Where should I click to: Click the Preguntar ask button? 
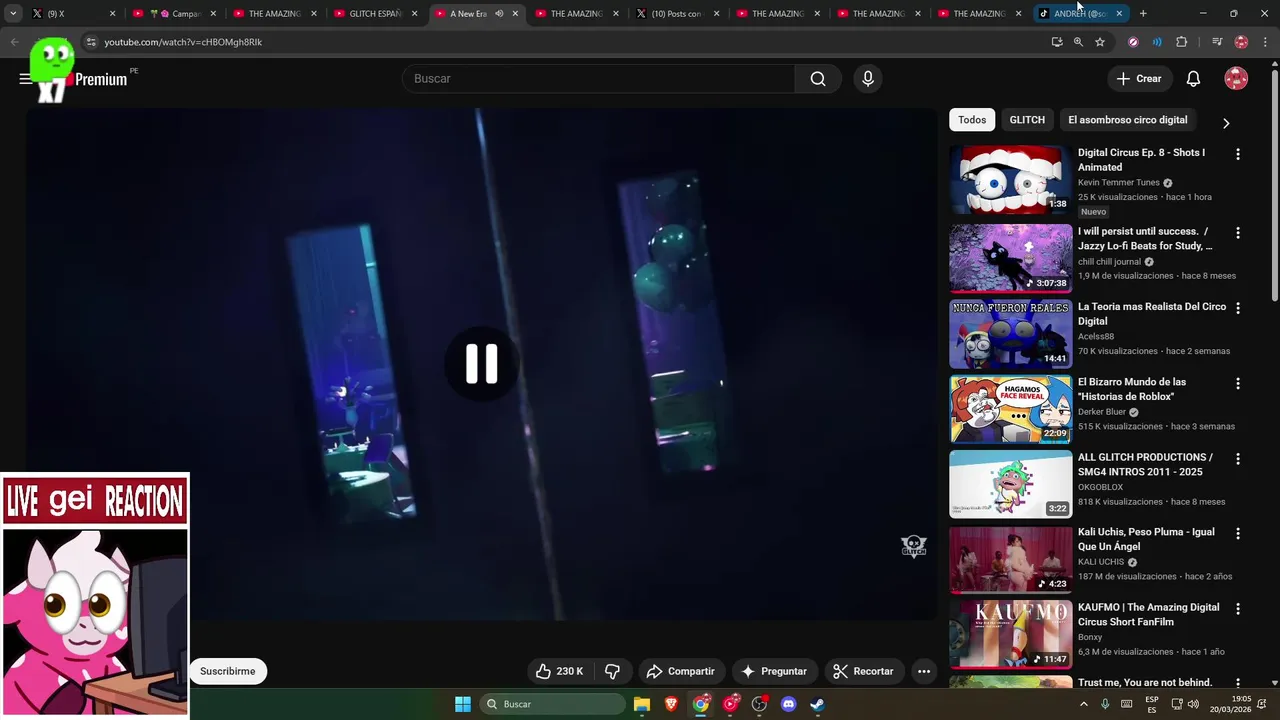(x=773, y=671)
